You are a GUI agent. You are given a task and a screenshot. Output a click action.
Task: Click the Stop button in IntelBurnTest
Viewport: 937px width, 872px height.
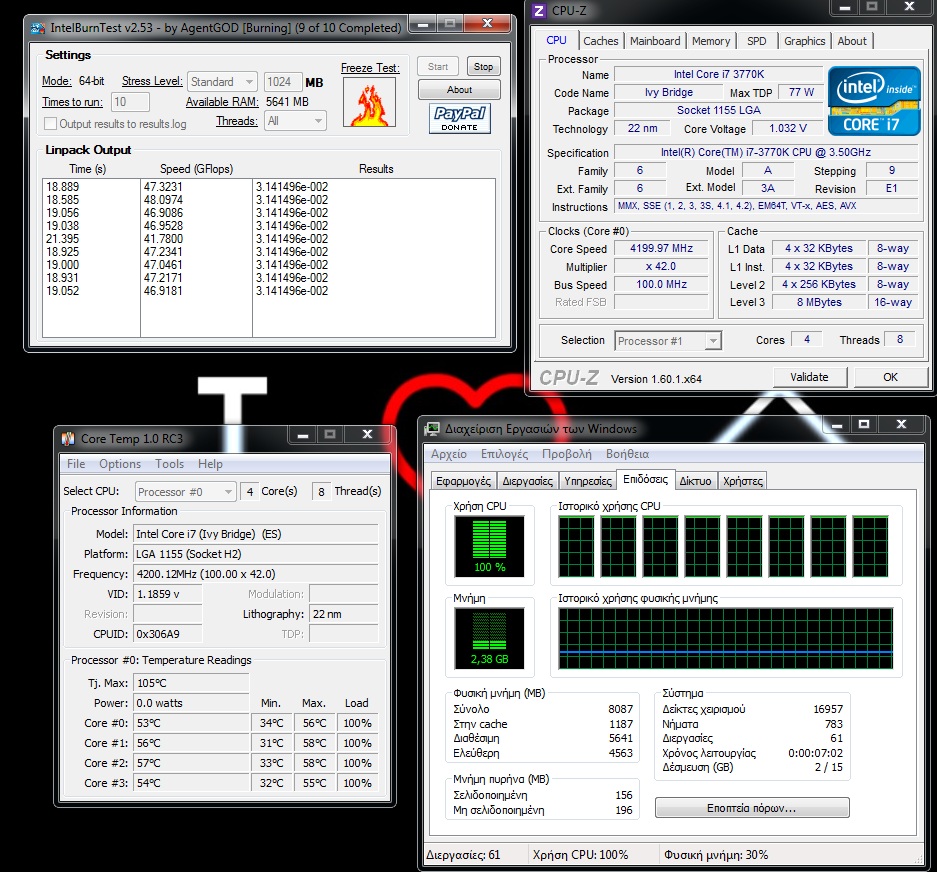click(x=483, y=66)
